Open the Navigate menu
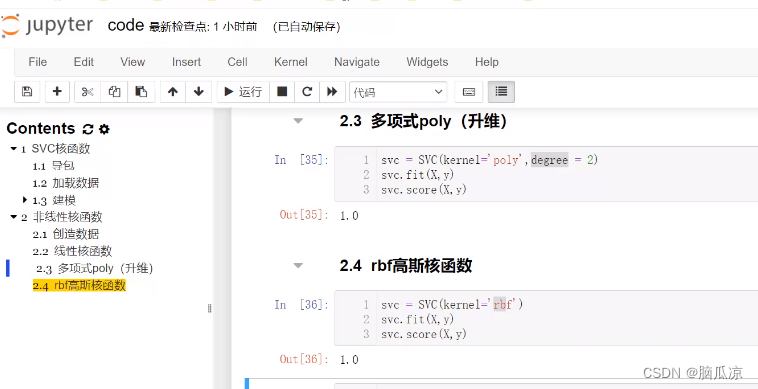Screen dimensions: 758x389 click(x=357, y=62)
